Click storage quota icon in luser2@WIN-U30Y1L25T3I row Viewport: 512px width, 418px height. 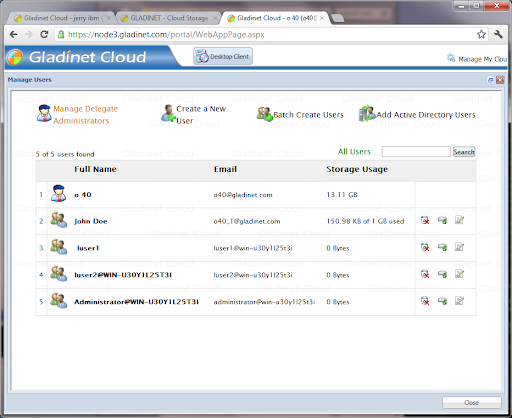(x=442, y=274)
